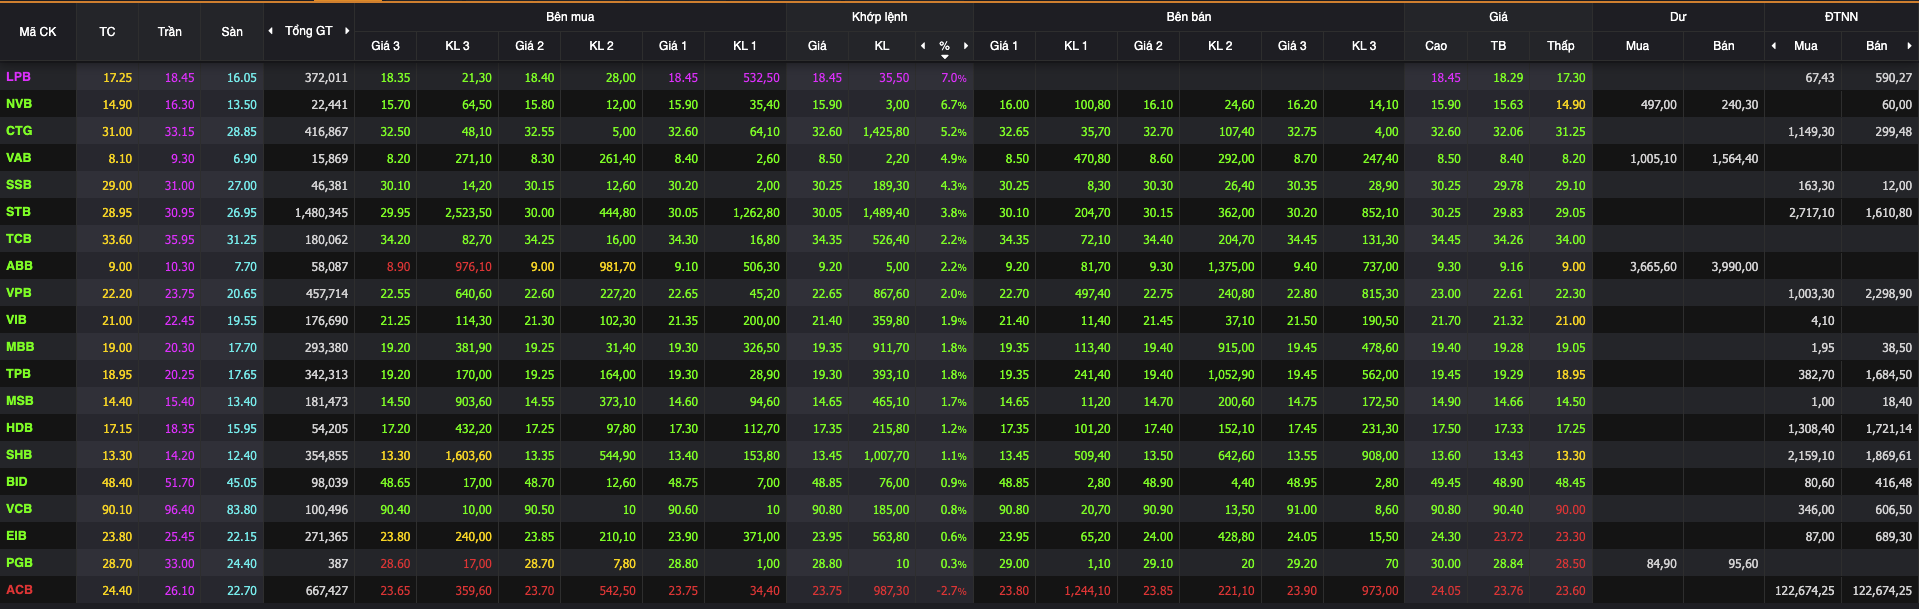Click Giá header under Khớp lệnh
Viewport: 1919px width, 609px height.
[x=817, y=46]
